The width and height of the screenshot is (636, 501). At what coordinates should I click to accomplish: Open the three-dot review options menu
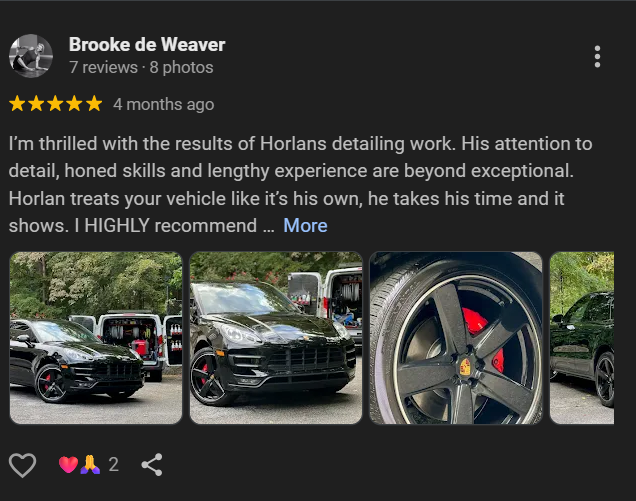coord(597,56)
